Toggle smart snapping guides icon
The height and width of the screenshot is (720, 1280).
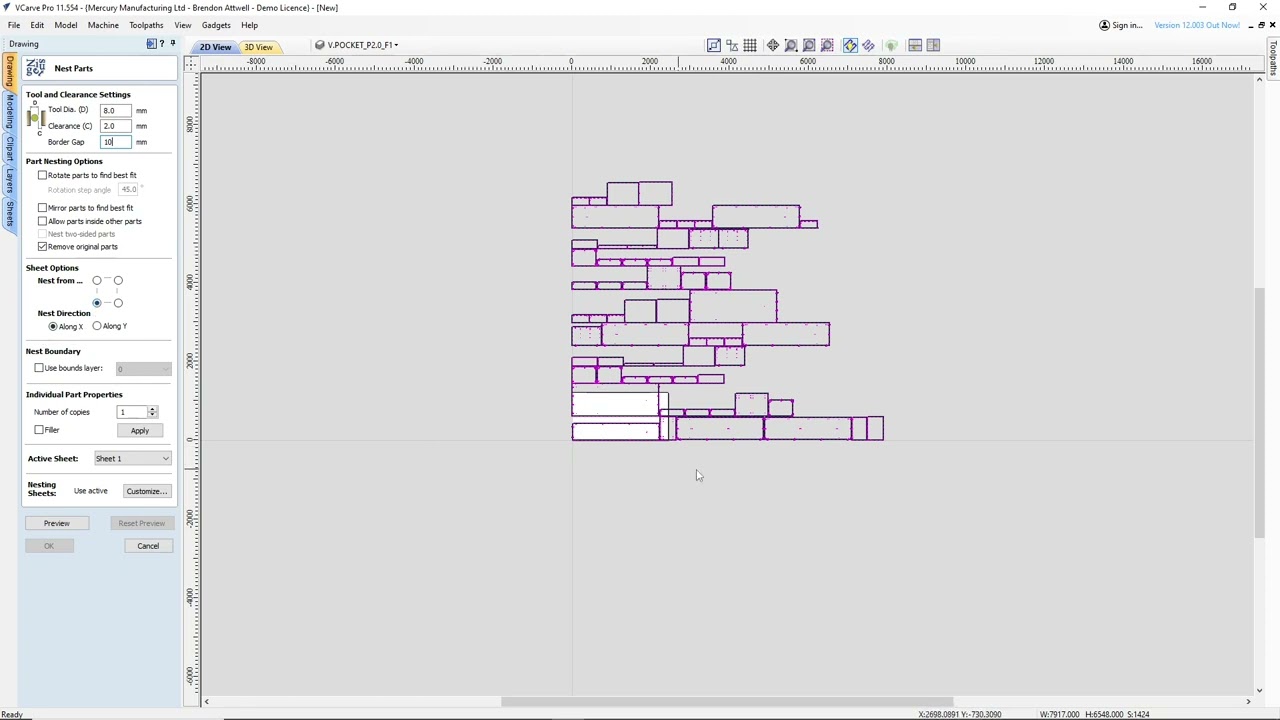[732, 45]
